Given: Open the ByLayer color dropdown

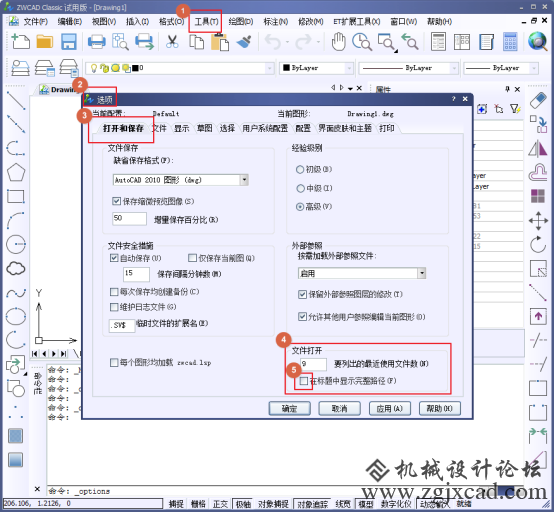Looking at the screenshot, I should [349, 68].
